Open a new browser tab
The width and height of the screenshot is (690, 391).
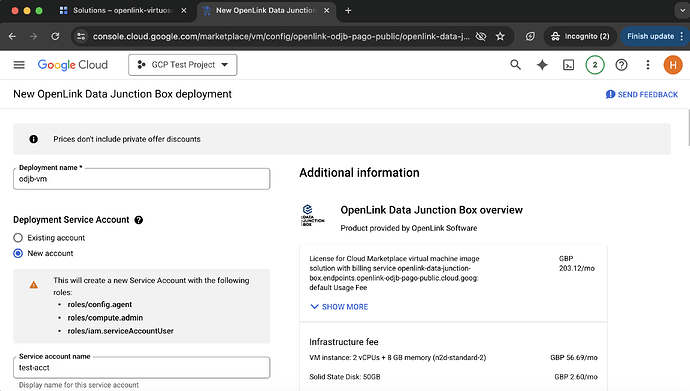coord(348,11)
